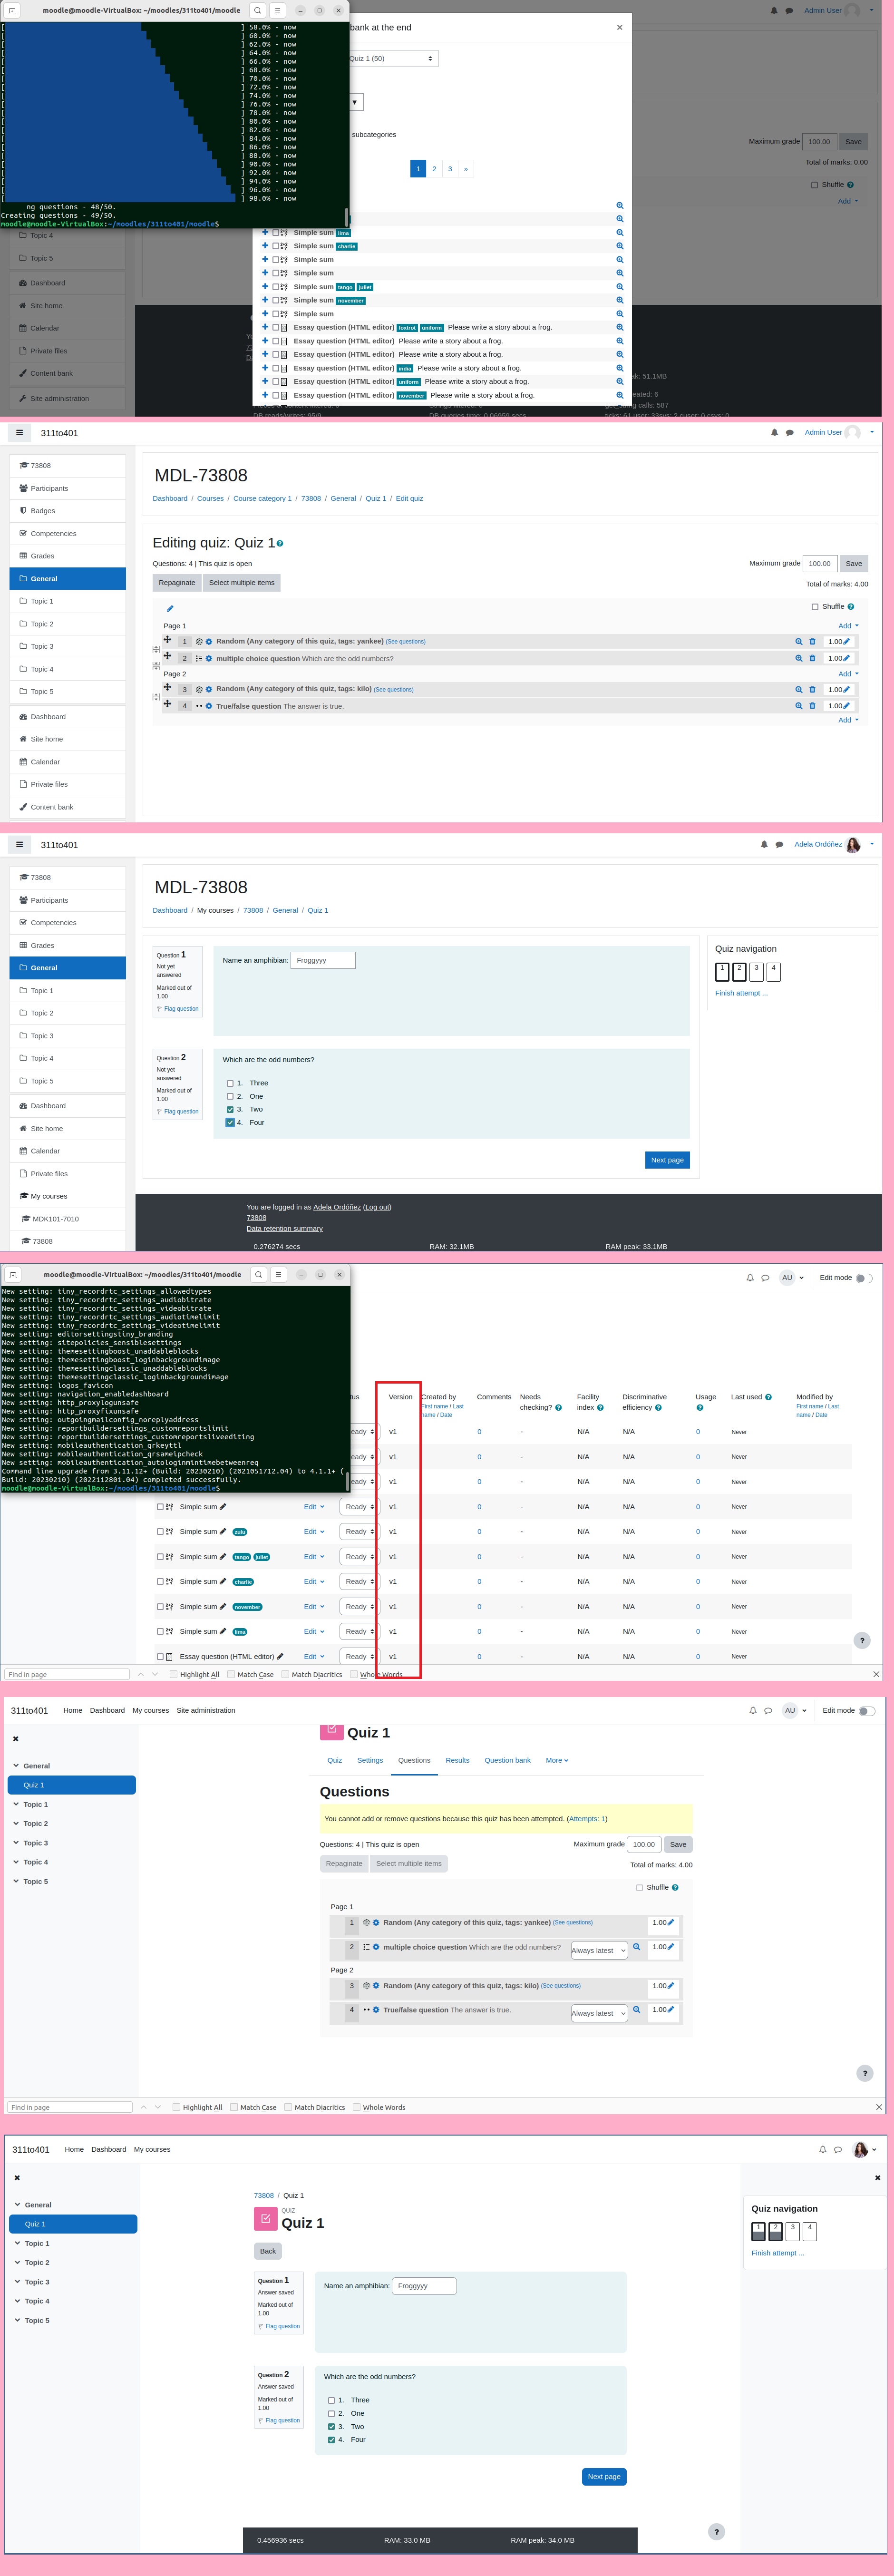Open search in terminal showing progress percentages
This screenshot has width=894, height=2576.
click(257, 10)
